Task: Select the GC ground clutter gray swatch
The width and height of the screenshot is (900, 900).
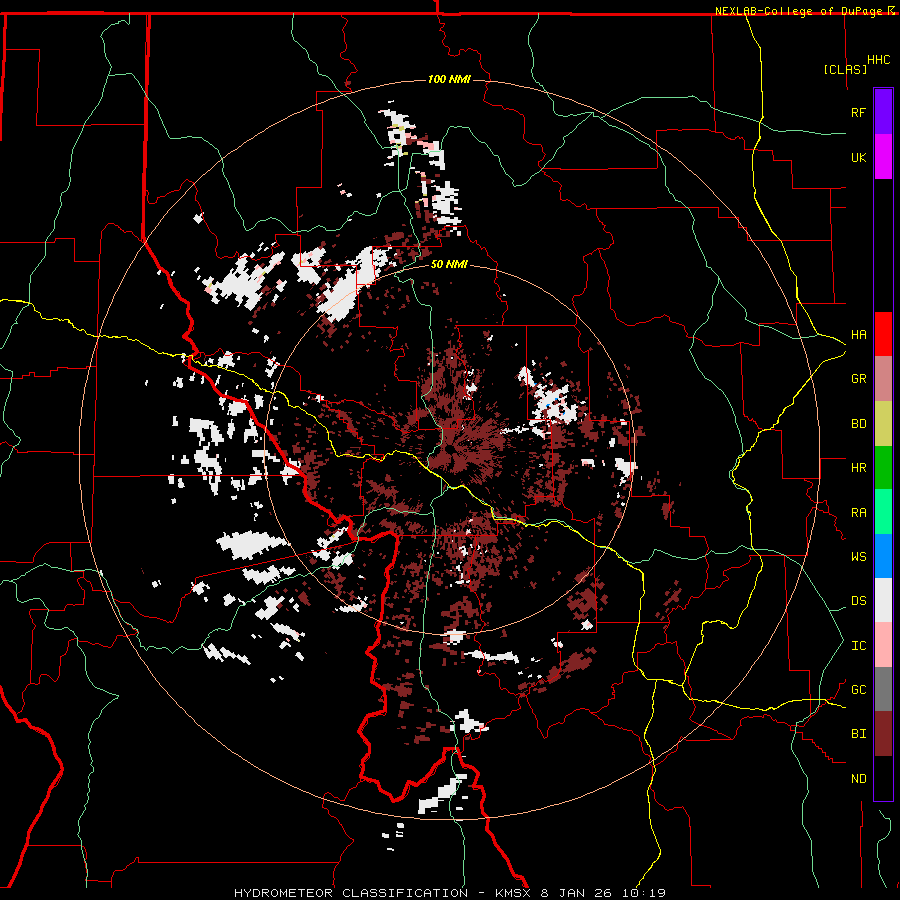Action: [883, 689]
